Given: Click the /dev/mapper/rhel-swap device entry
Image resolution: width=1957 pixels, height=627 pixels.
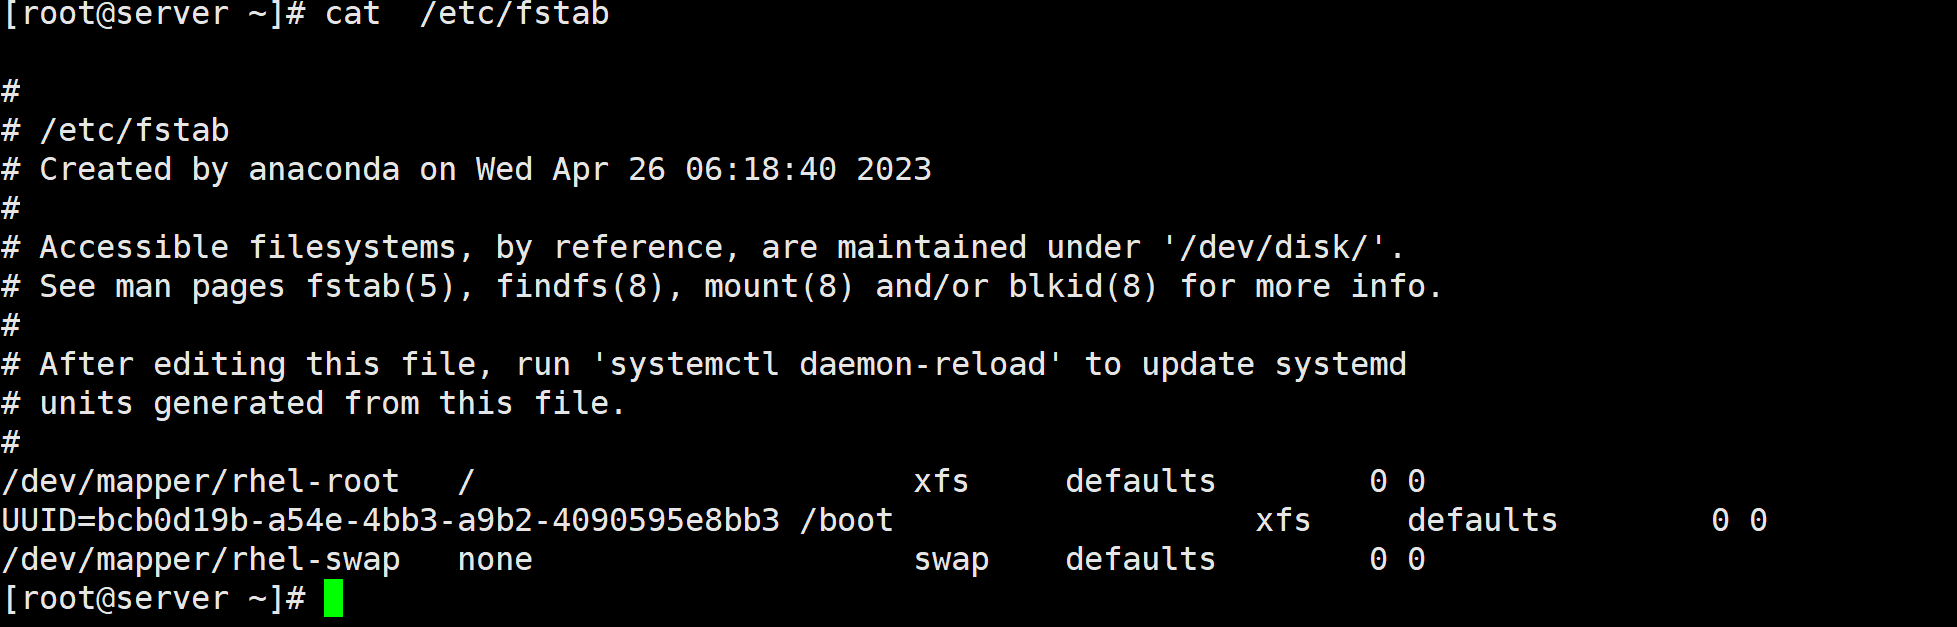Looking at the screenshot, I should click(x=201, y=559).
